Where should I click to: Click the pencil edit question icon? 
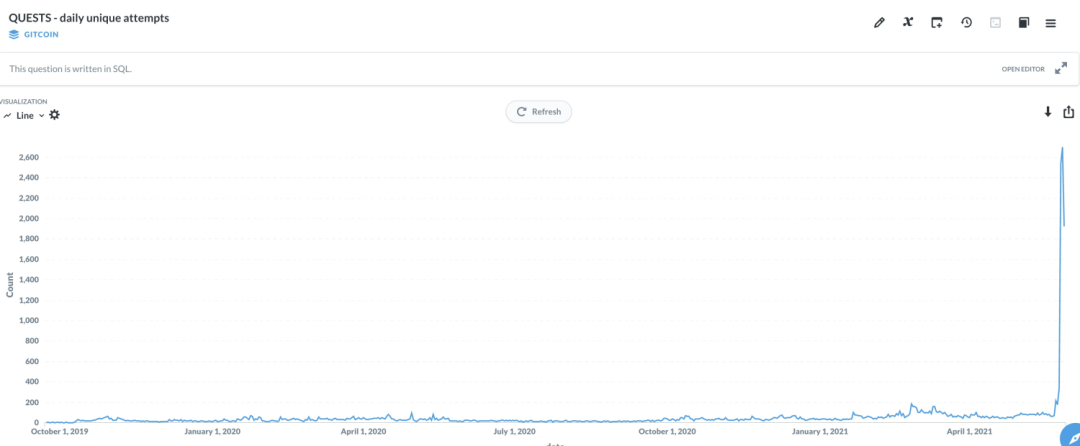(x=879, y=23)
